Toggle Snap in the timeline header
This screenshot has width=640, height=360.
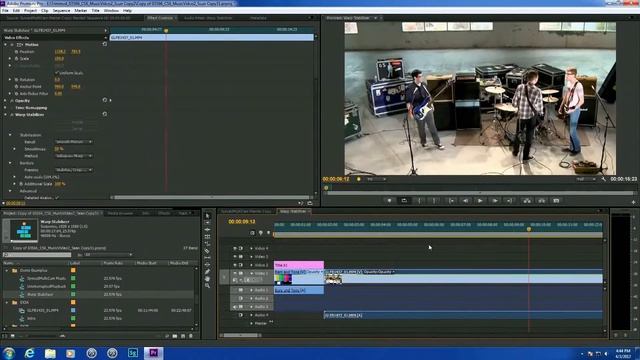(x=252, y=233)
